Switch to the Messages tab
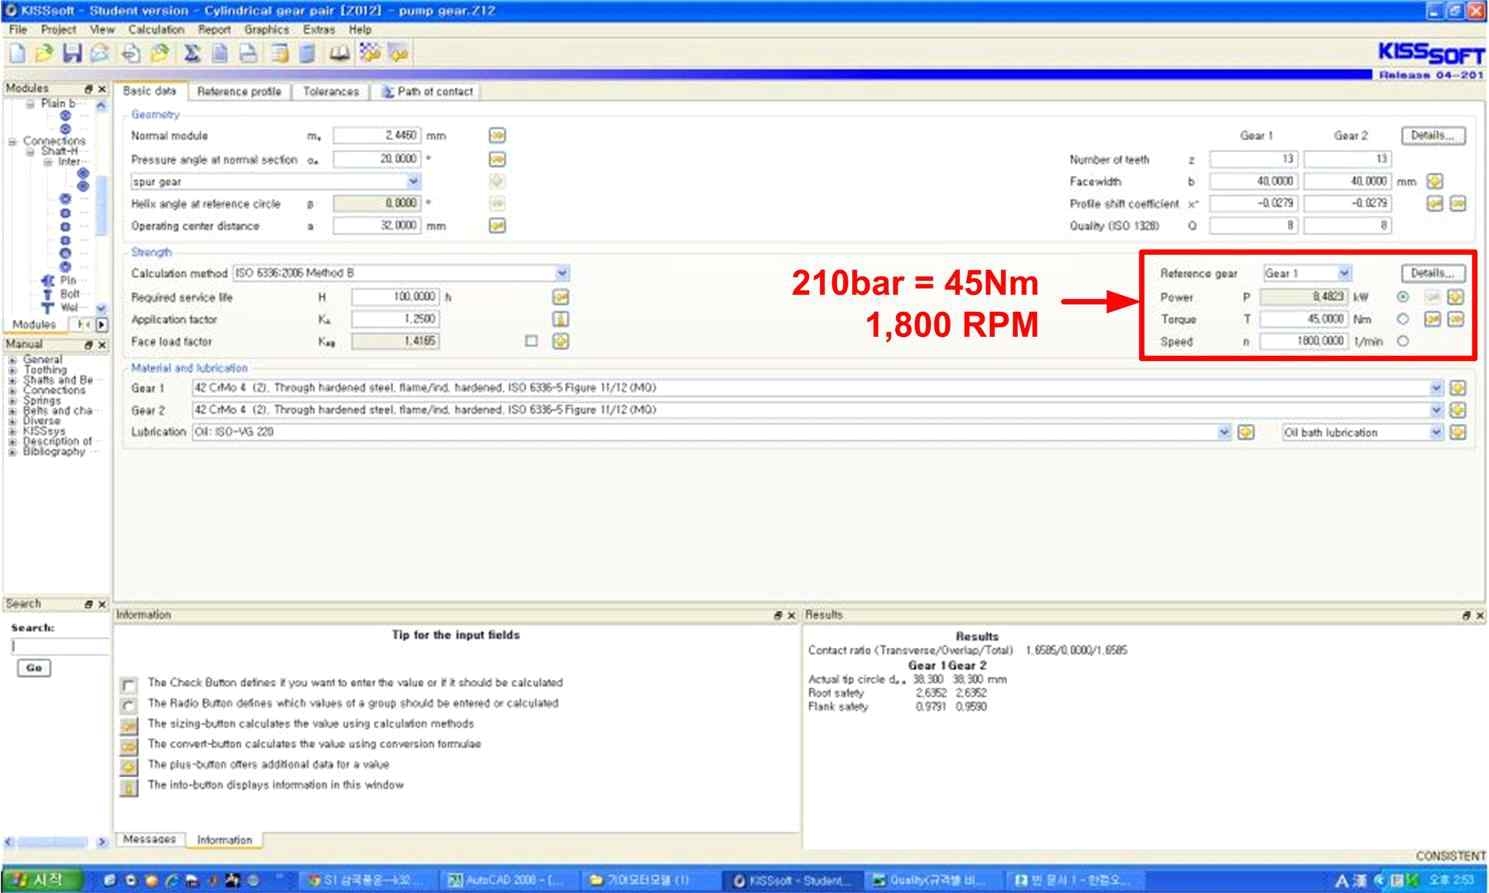 [x=149, y=840]
